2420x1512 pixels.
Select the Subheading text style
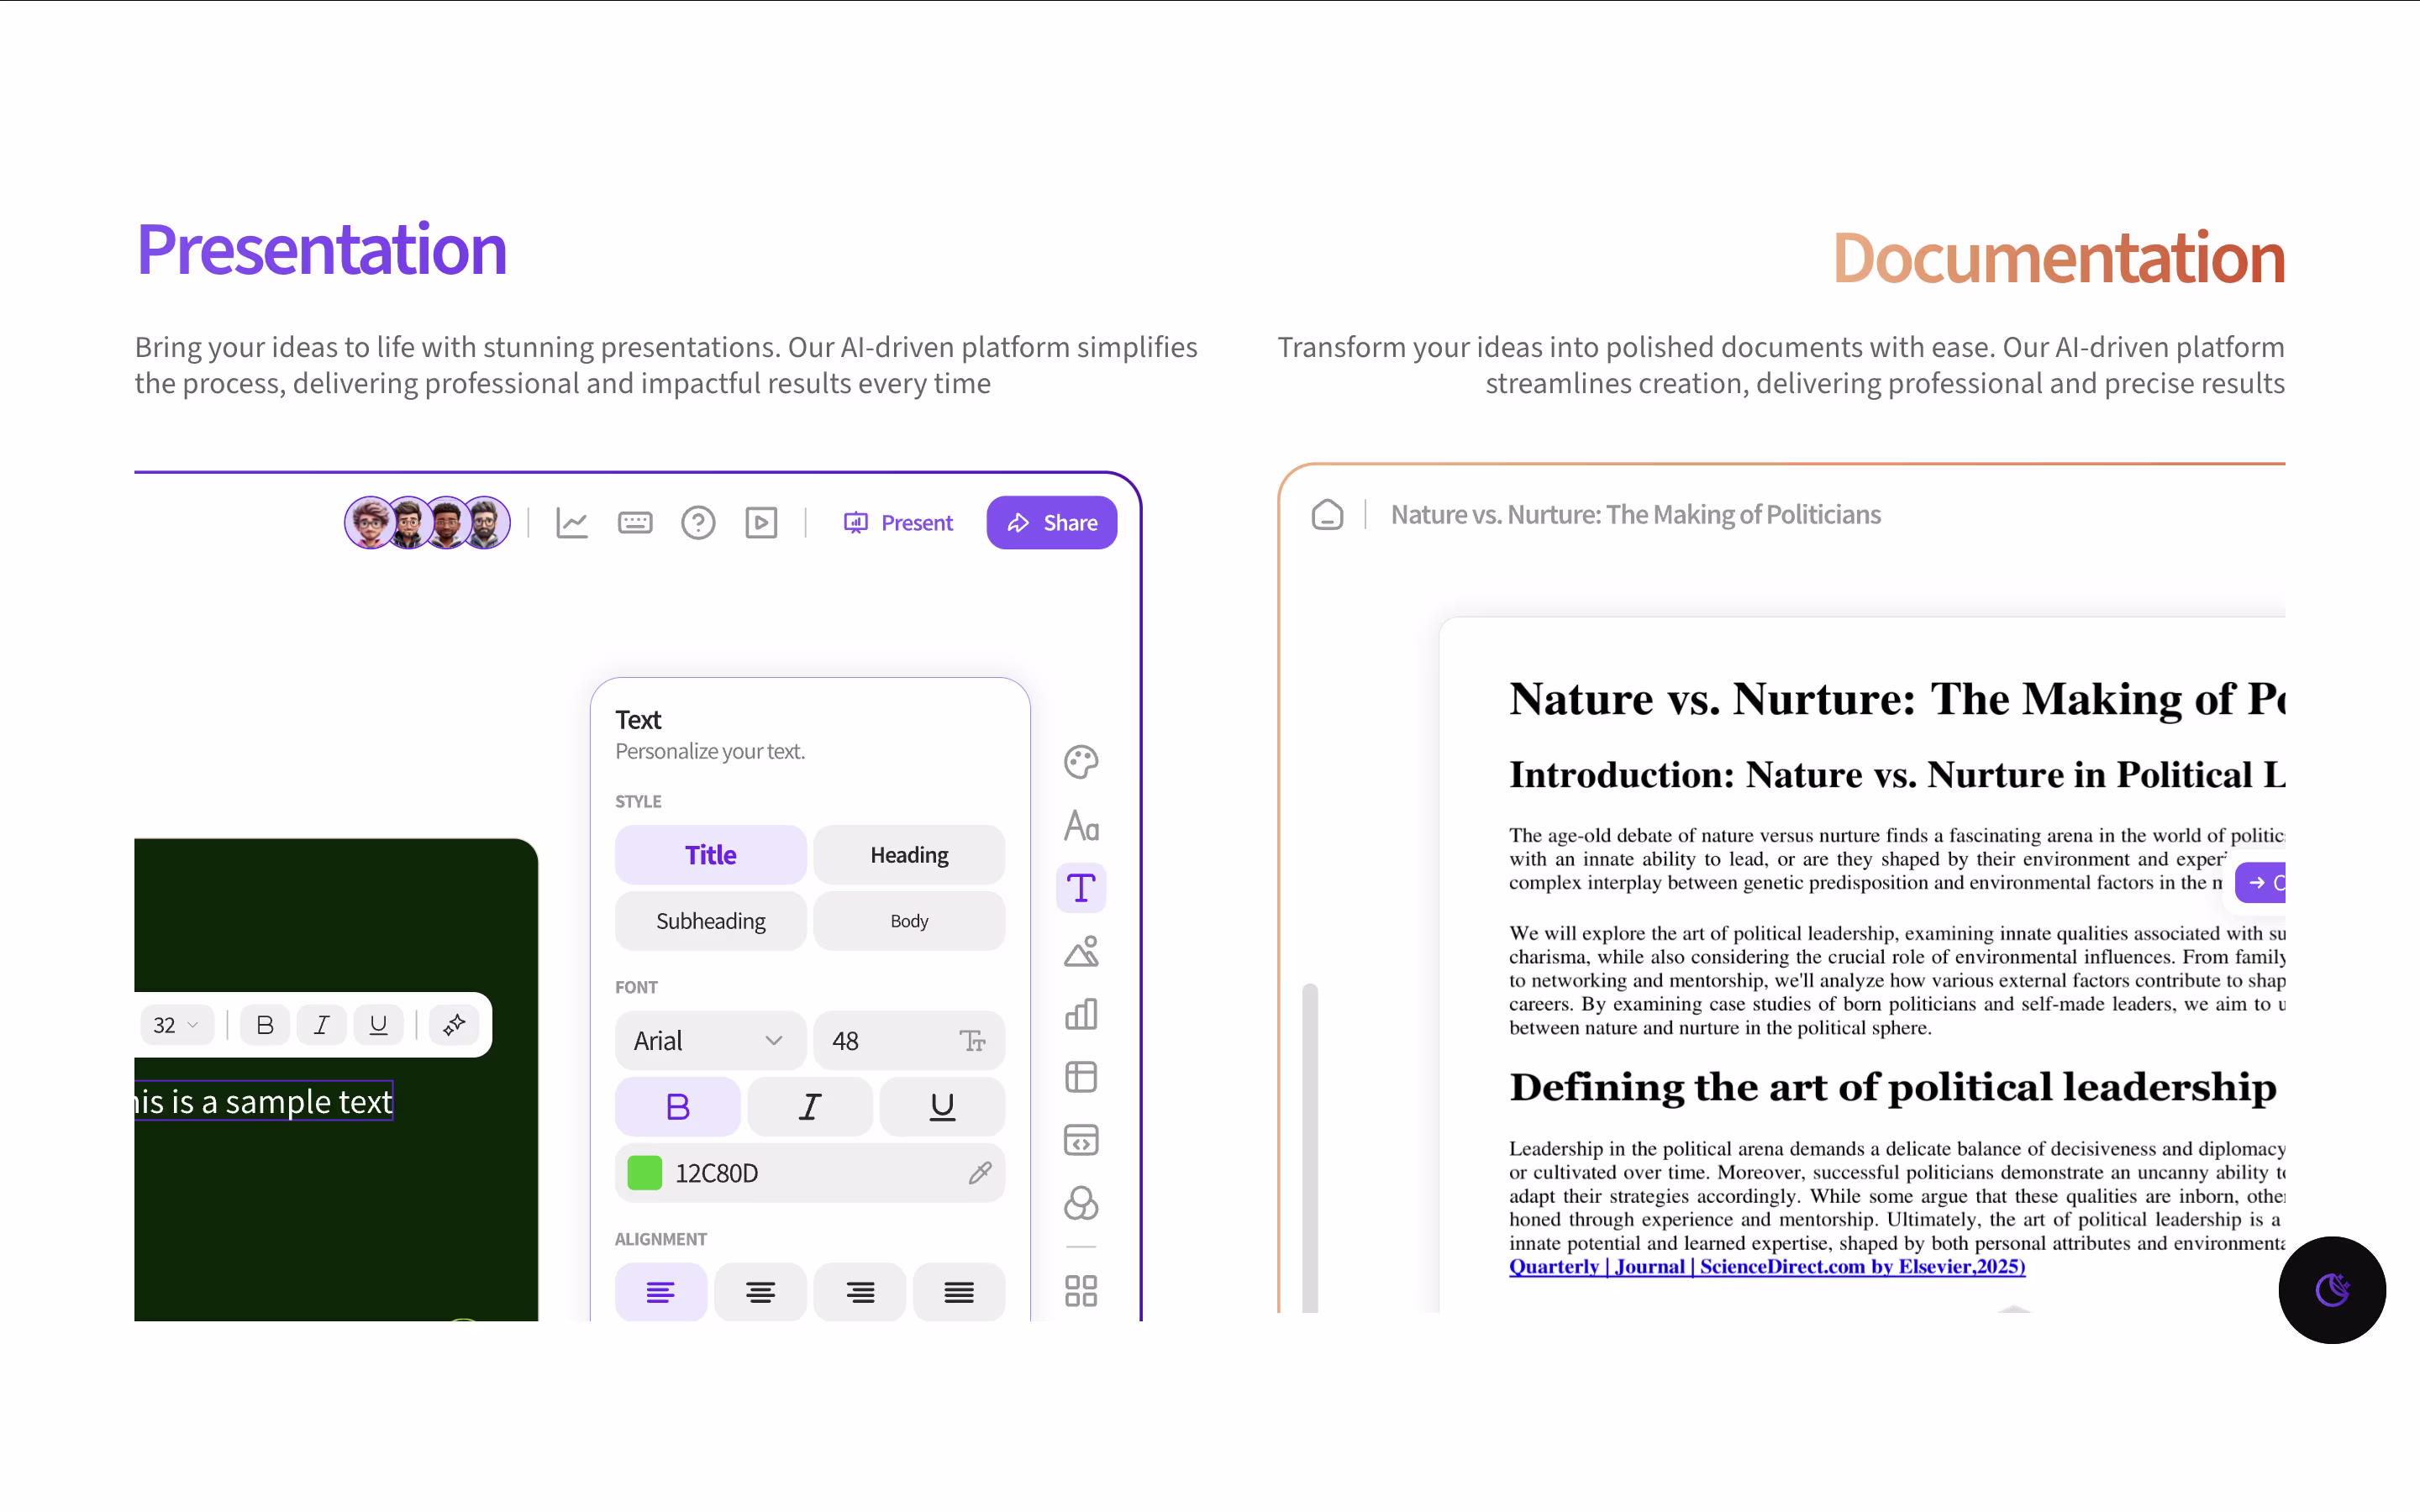[711, 921]
